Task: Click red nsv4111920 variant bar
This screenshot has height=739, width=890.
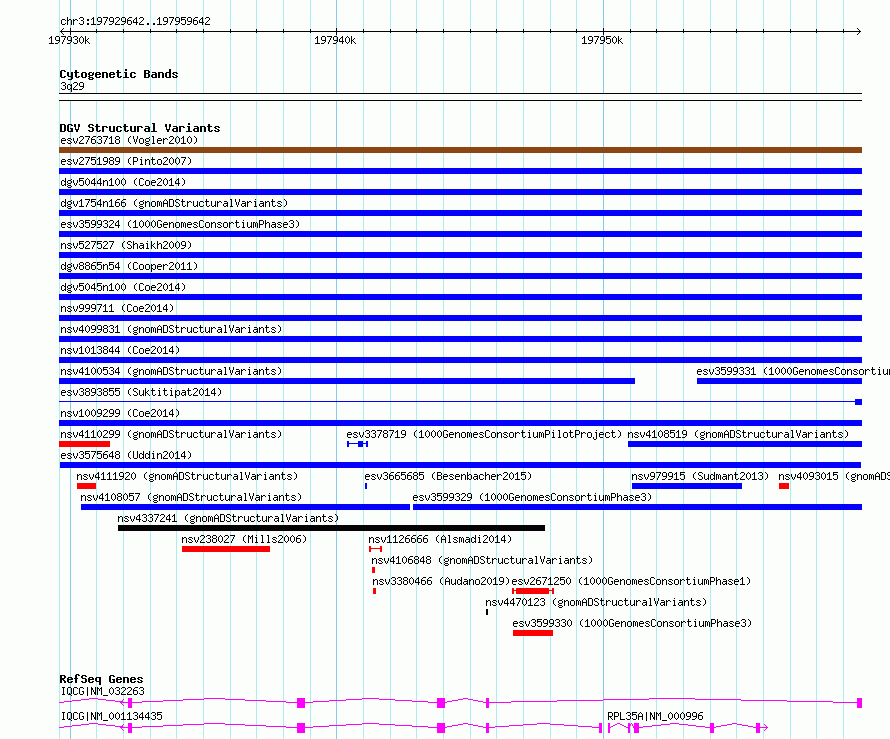Action: [86, 486]
